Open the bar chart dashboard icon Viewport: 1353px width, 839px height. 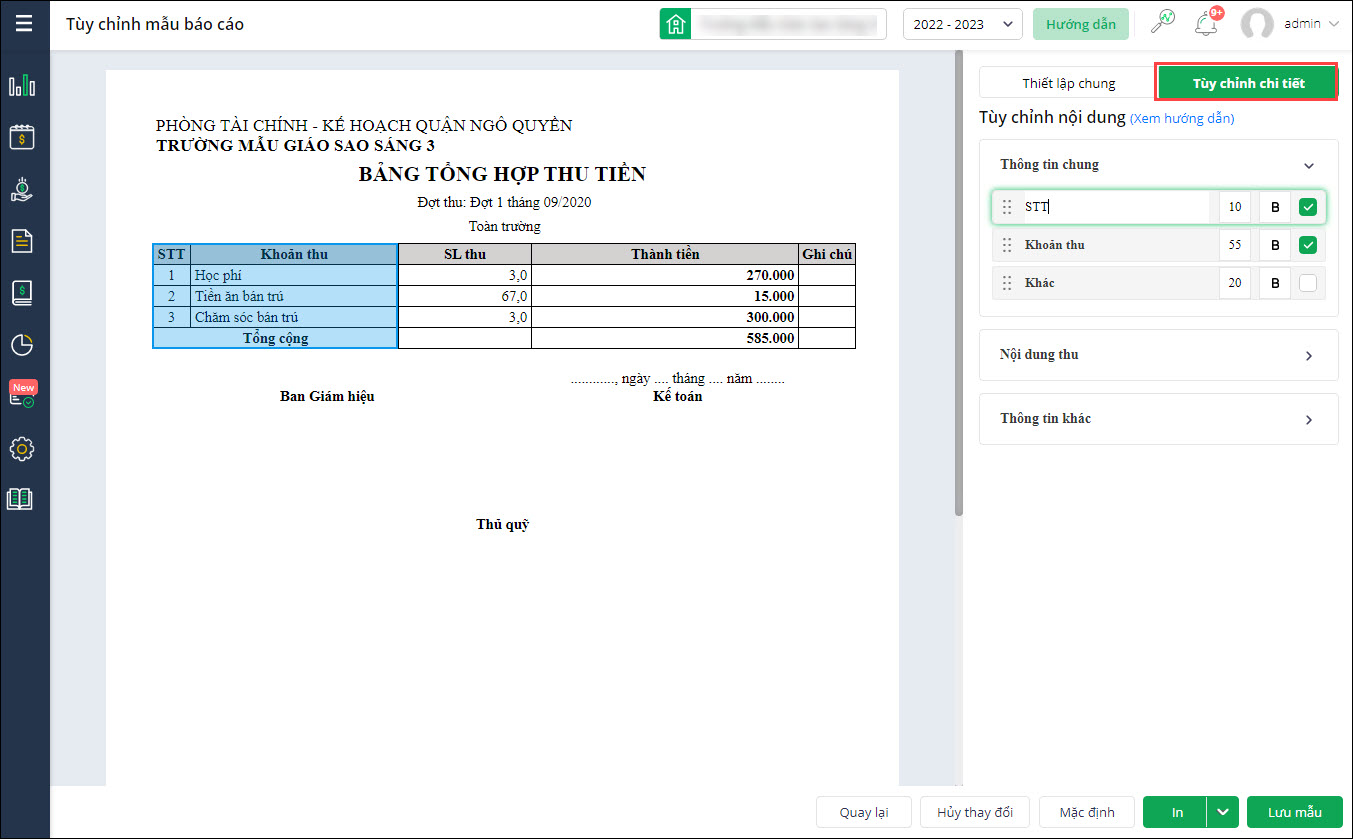[x=22, y=86]
